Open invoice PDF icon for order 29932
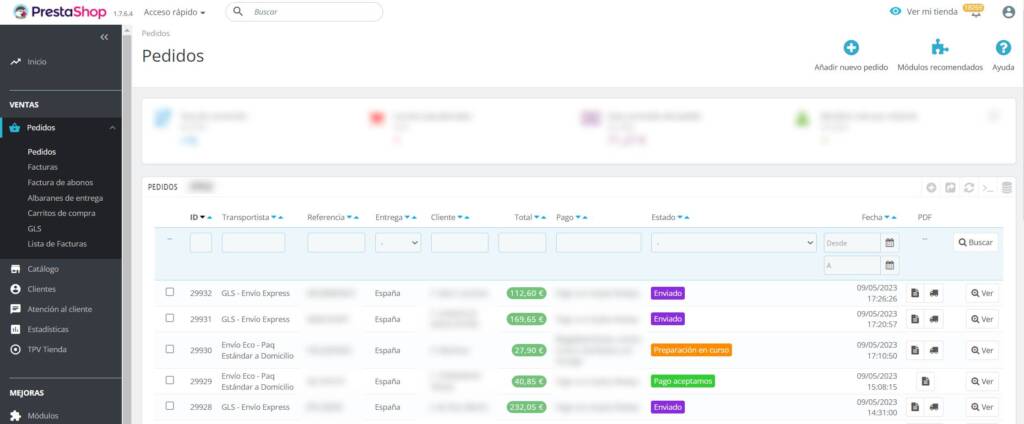 pos(915,293)
